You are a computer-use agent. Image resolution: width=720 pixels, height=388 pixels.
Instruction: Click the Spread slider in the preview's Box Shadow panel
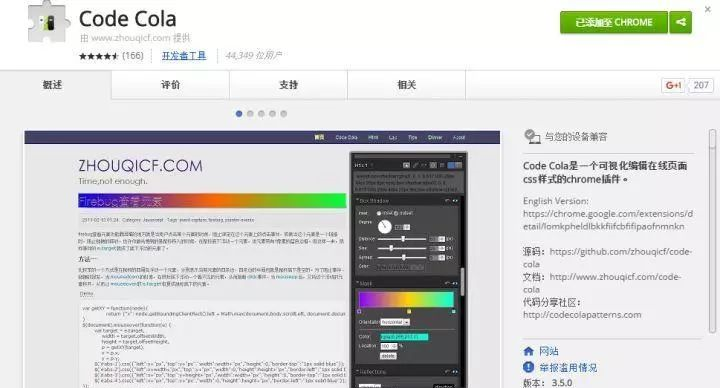point(402,257)
